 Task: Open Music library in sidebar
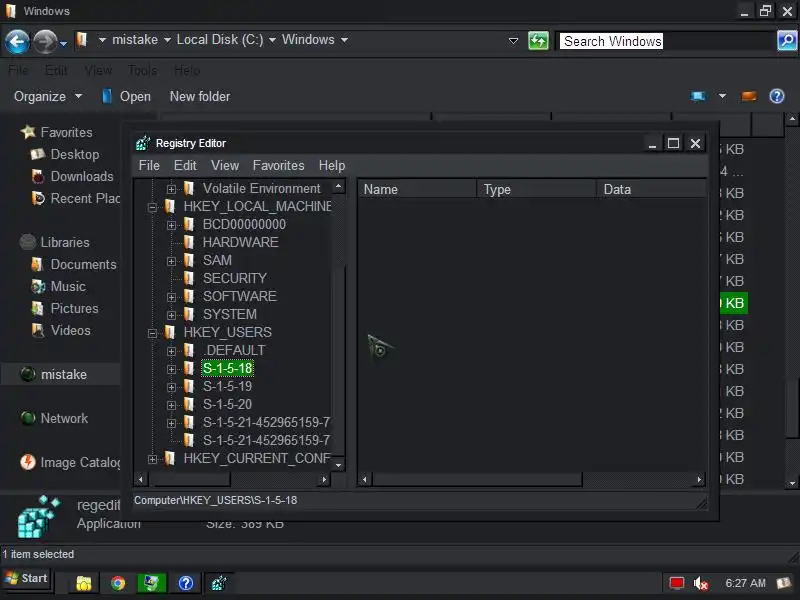coord(68,286)
